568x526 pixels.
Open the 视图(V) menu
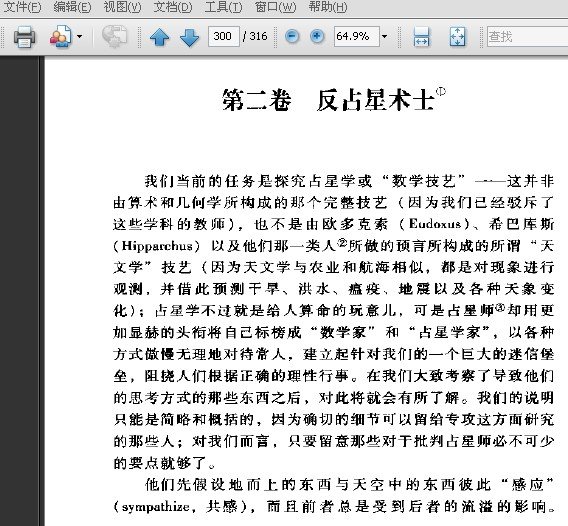tap(122, 7)
